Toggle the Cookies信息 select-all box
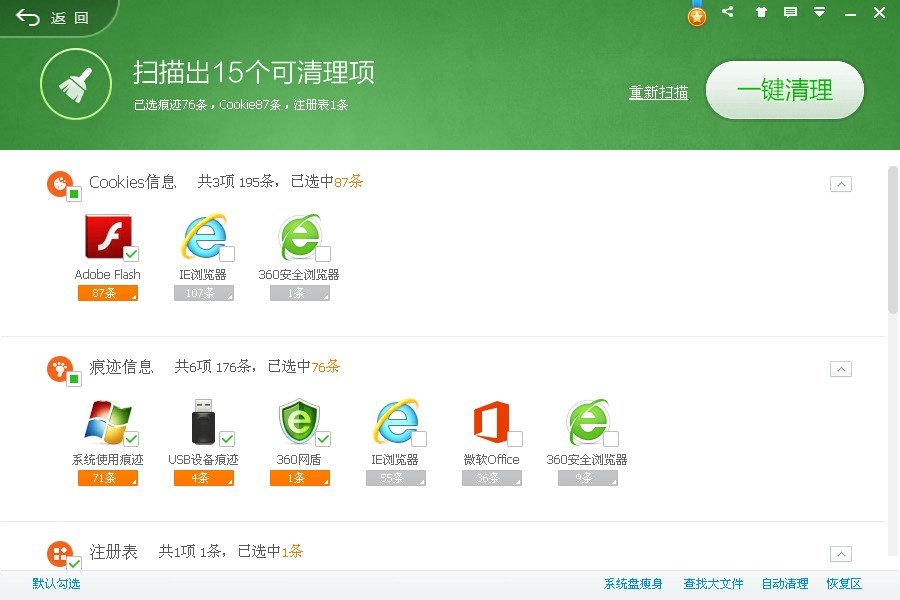Viewport: 900px width, 600px height. [74, 195]
